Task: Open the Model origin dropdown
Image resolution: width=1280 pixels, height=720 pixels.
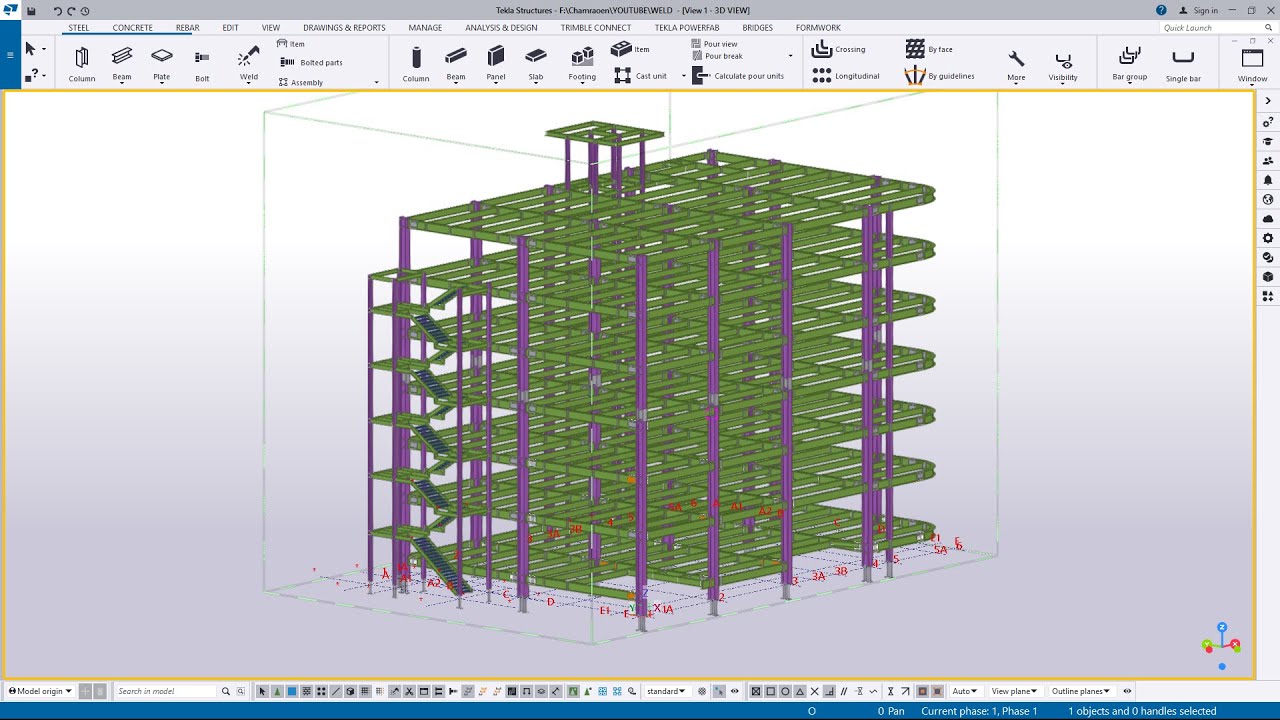Action: 40,691
